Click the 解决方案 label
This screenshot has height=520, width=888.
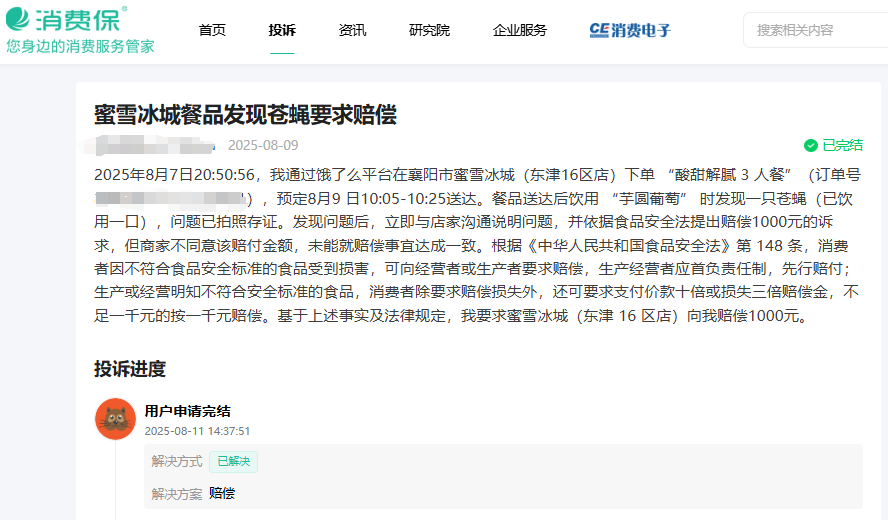click(177, 494)
